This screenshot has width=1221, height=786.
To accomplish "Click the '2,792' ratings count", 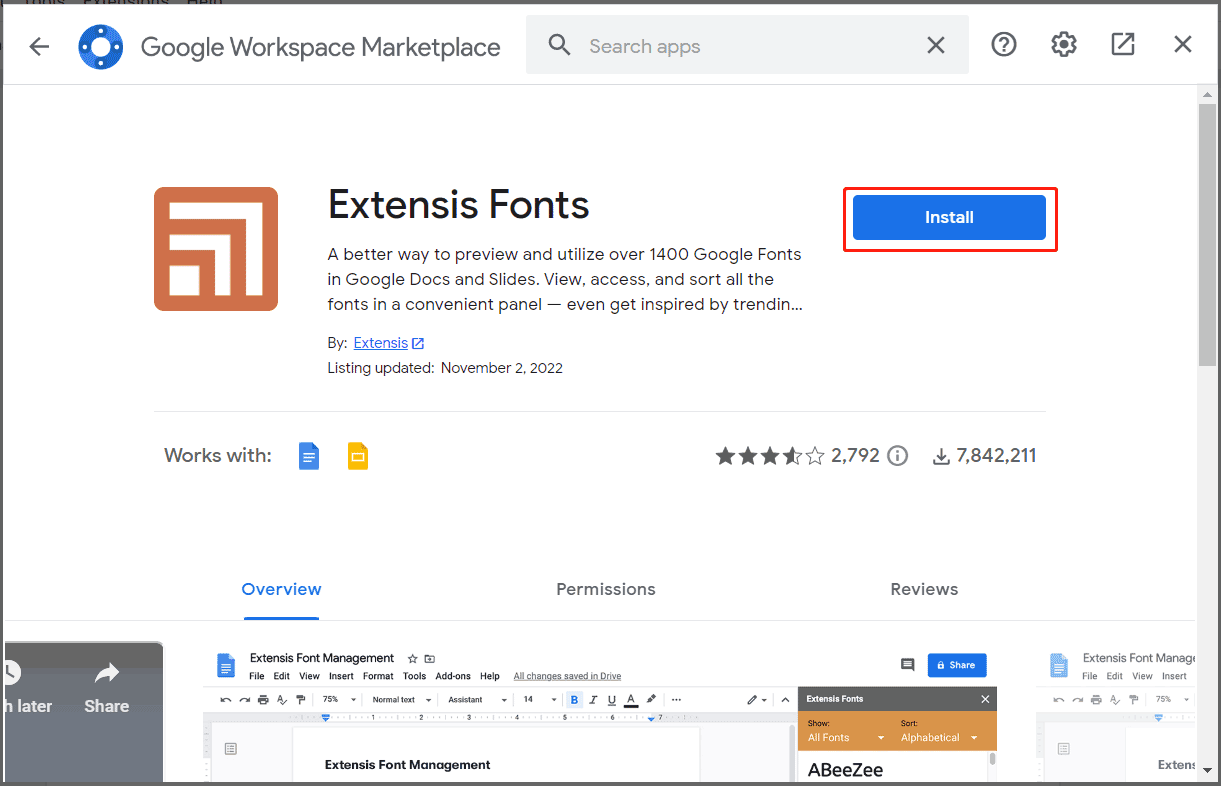I will tap(855, 456).
